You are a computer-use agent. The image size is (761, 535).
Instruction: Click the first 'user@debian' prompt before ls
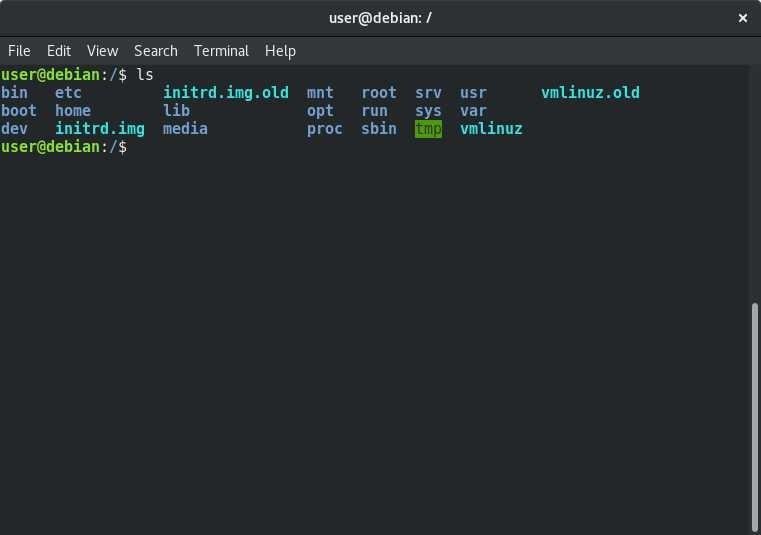50,75
